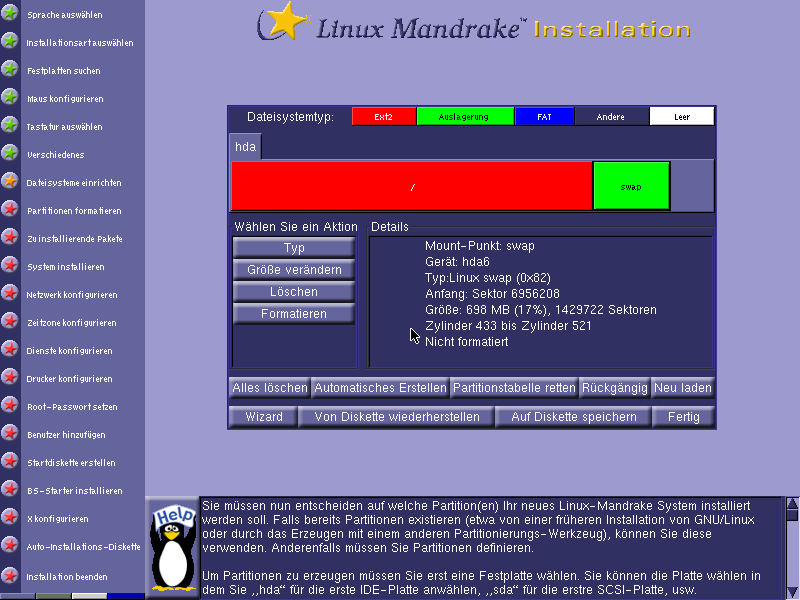Click the 'Gerät: hda6' detail line
The image size is (800, 600).
click(x=457, y=262)
